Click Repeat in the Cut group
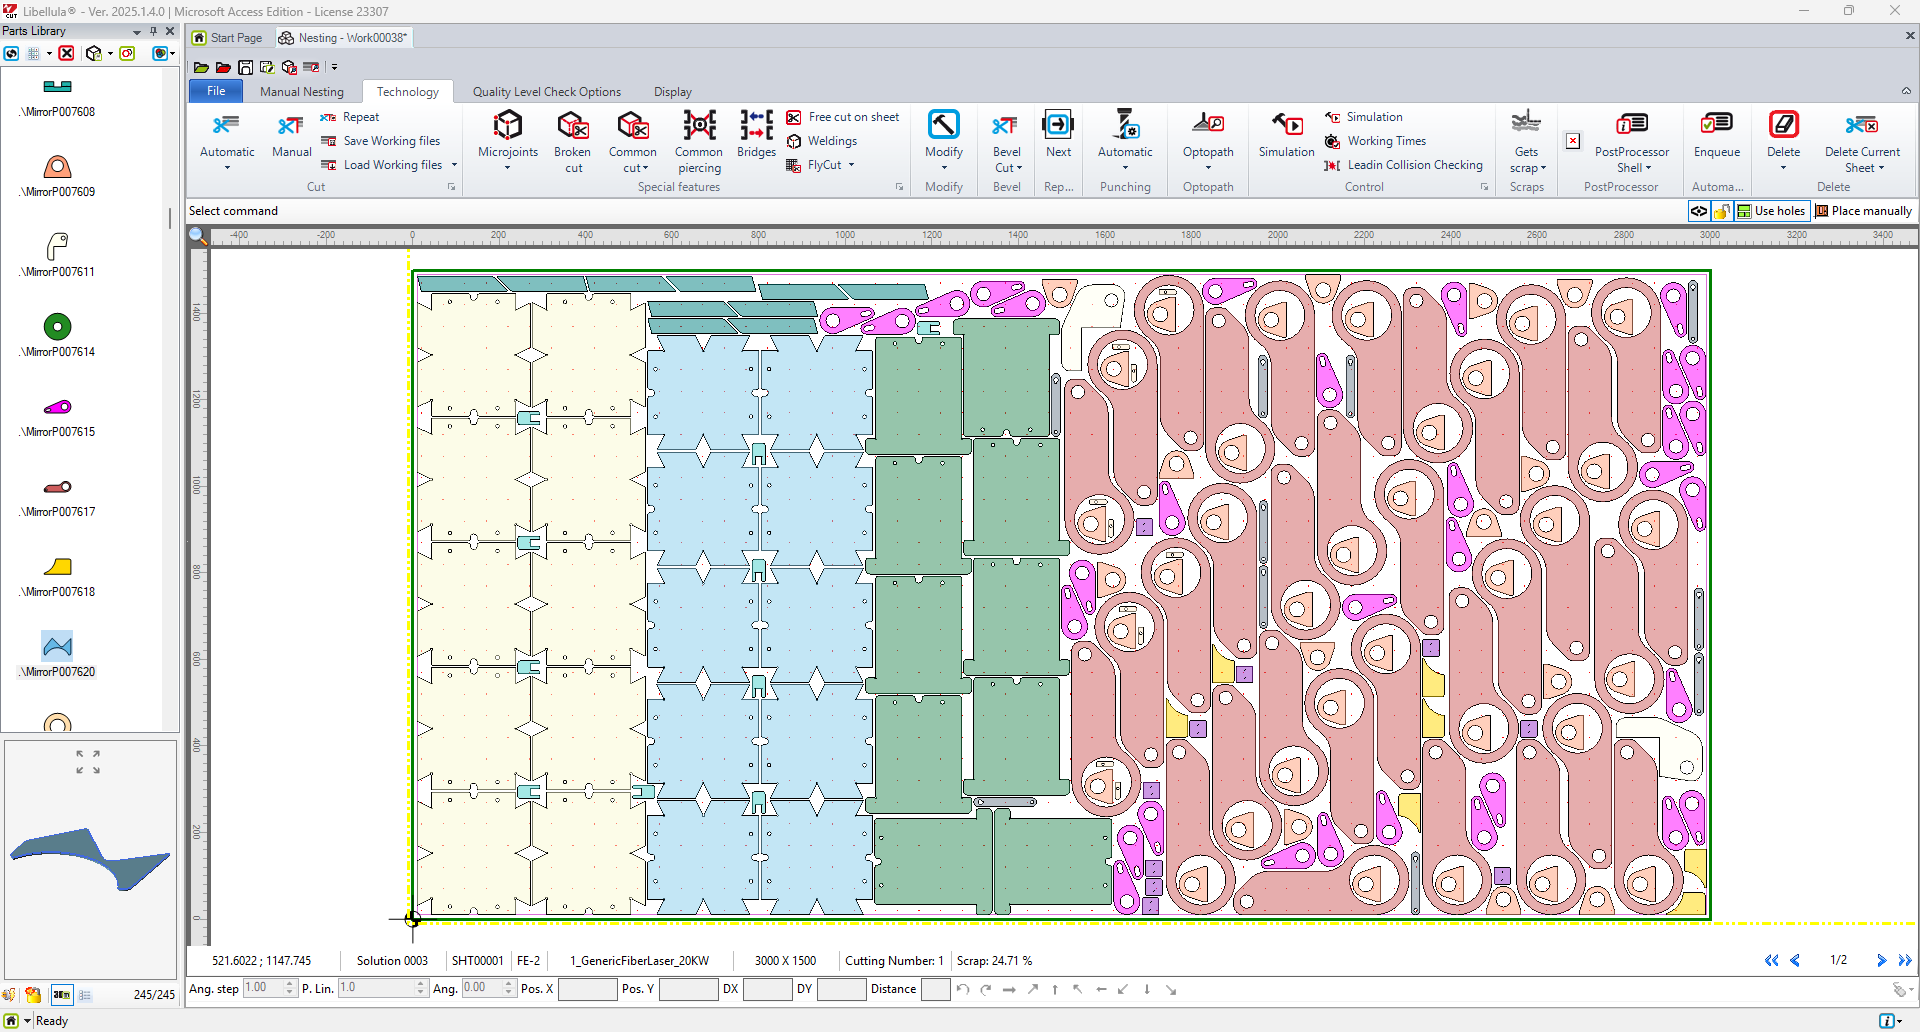 [350, 117]
